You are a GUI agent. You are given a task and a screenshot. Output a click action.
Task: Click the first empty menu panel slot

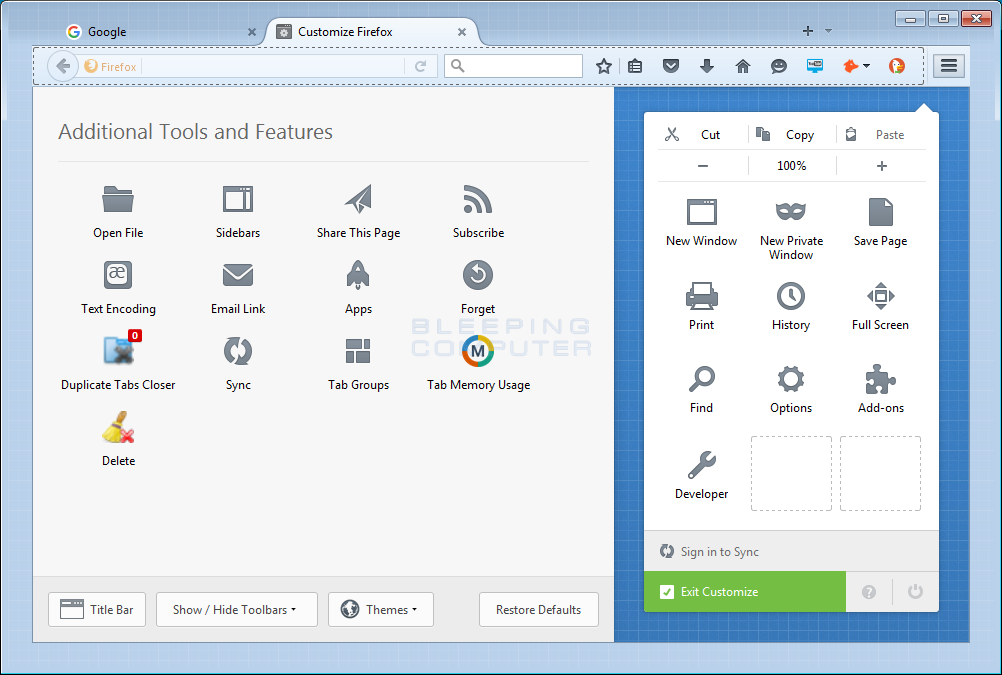pos(791,474)
